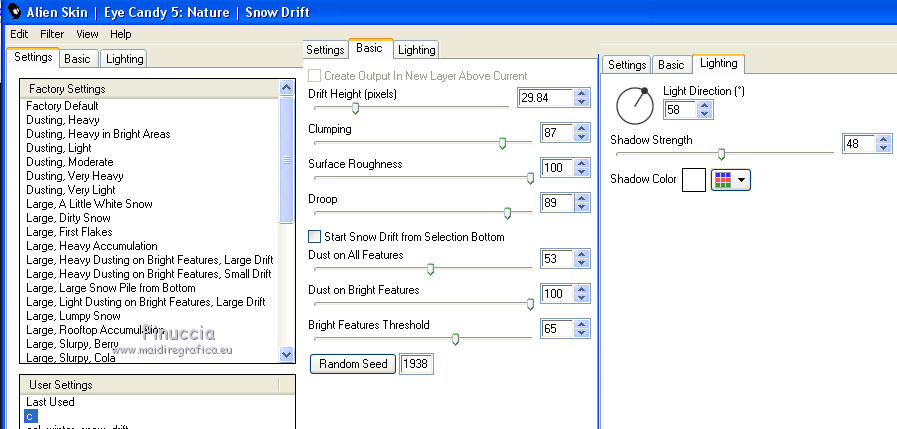The height and width of the screenshot is (429, 897).
Task: Click the Bright Features Threshold slider thumb
Action: pos(455,339)
